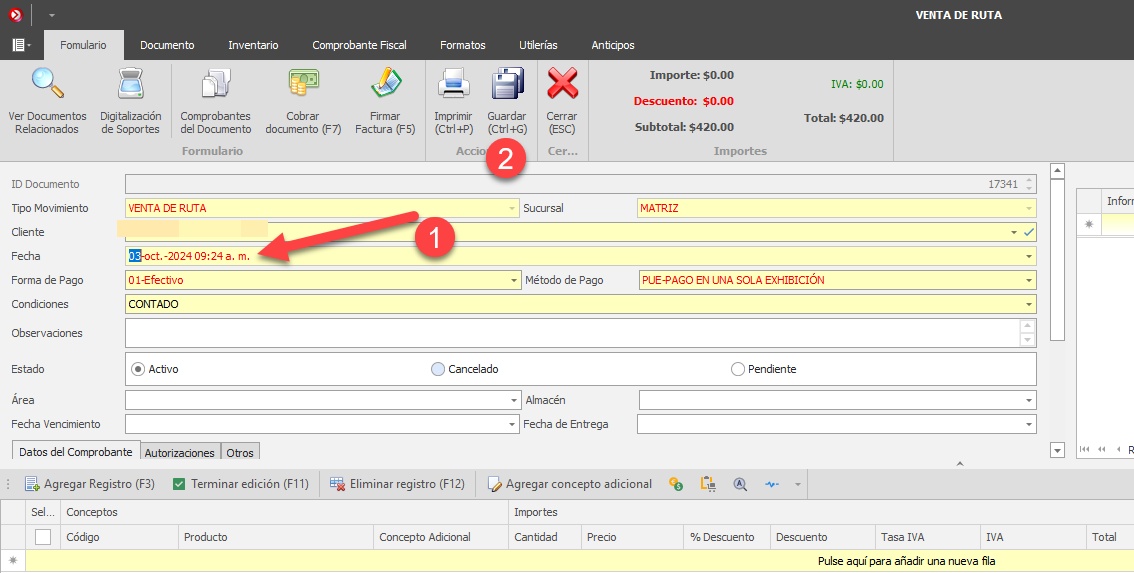Click the % Descuento column header
The width and height of the screenshot is (1134, 573).
[x=727, y=537]
